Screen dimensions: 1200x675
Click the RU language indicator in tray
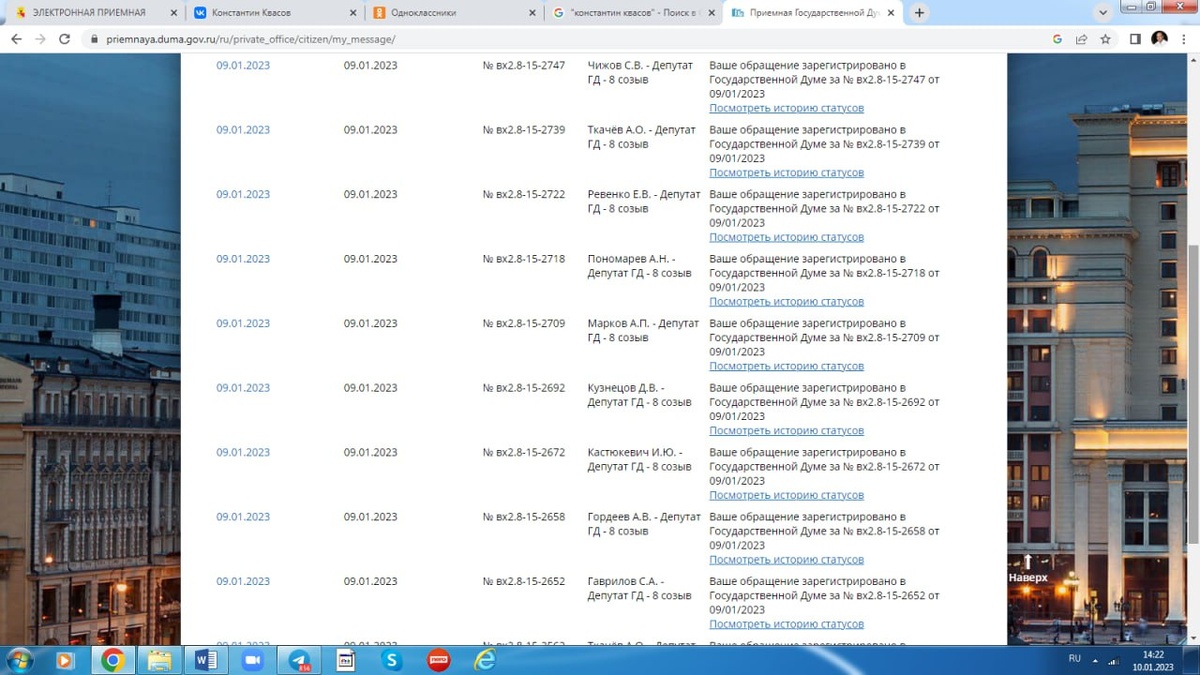(x=1075, y=658)
